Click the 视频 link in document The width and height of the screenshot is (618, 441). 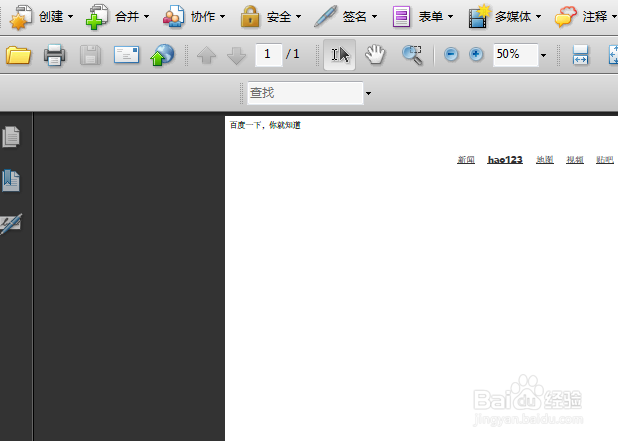click(575, 160)
